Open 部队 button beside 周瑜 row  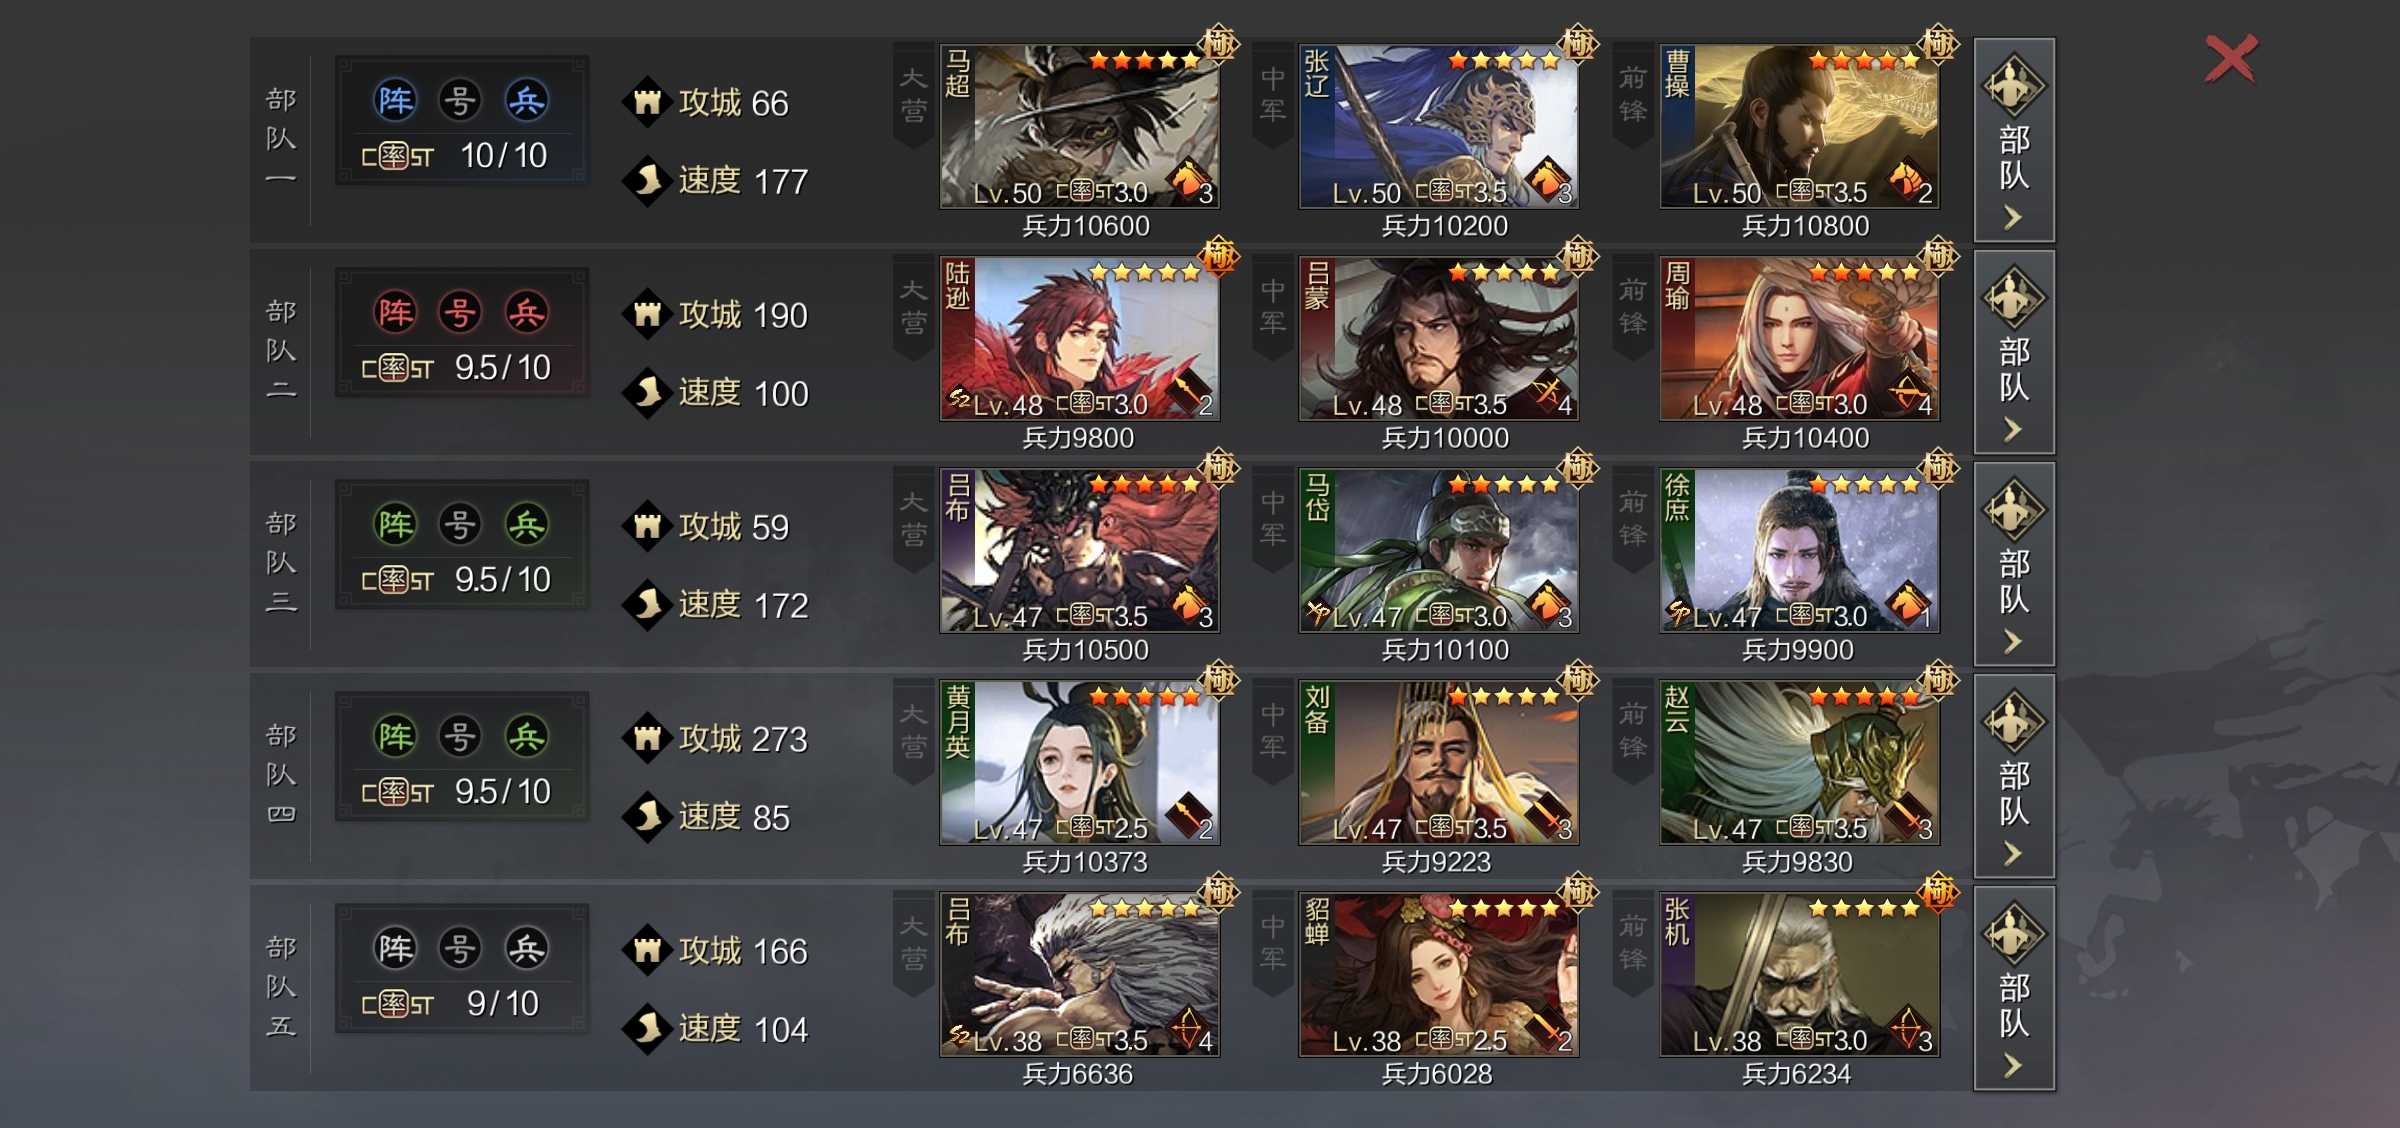pyautogui.click(x=2014, y=352)
